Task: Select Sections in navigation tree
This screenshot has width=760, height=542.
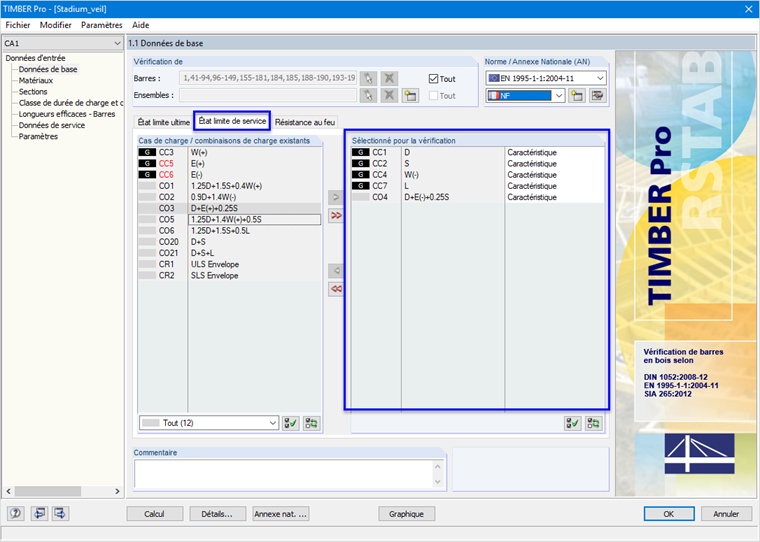Action: point(33,92)
